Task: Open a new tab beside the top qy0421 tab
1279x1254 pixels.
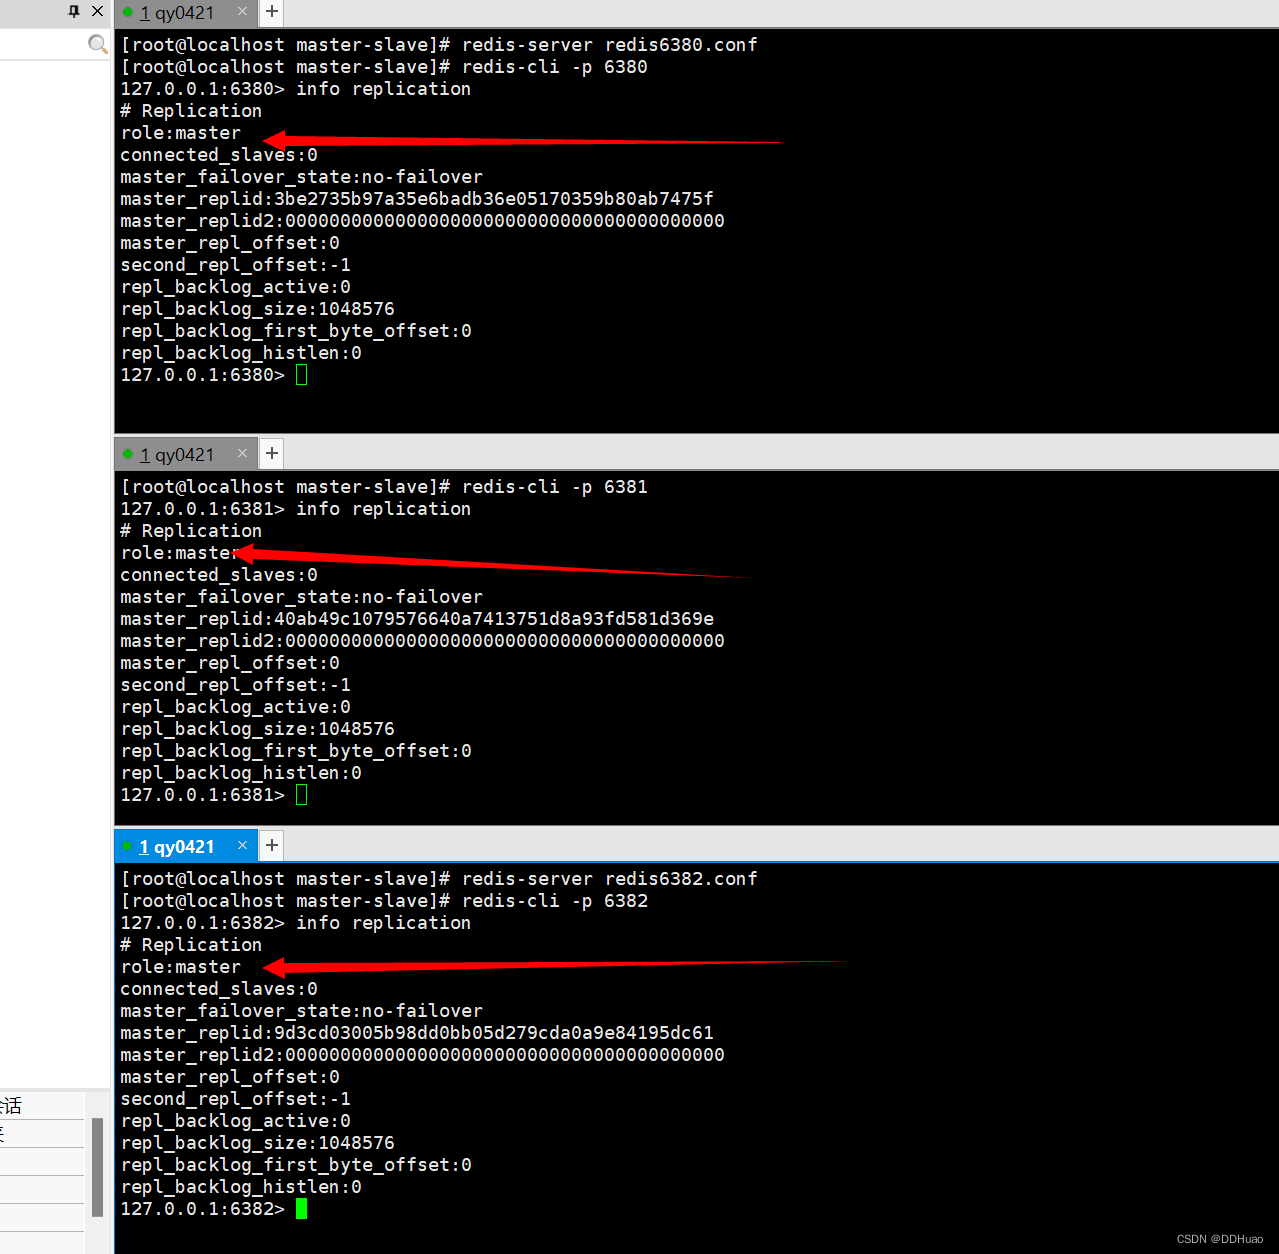Action: (x=270, y=13)
